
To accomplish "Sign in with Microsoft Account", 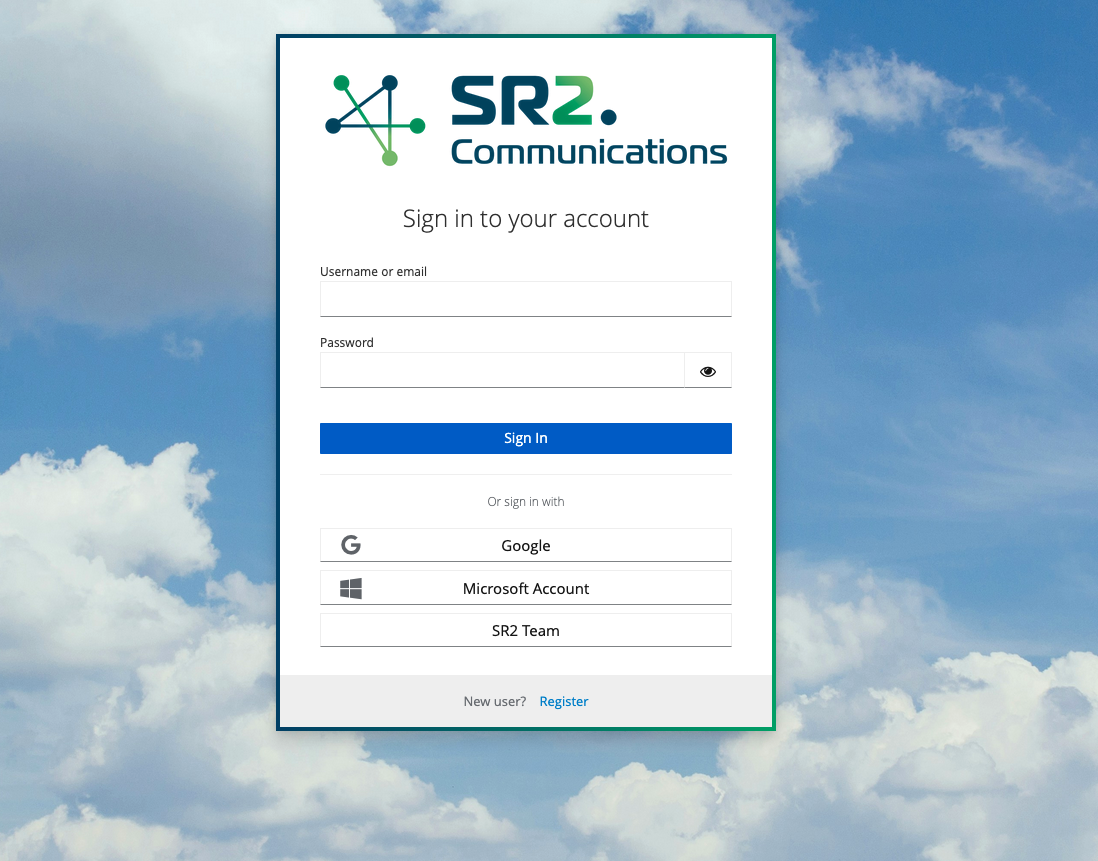I will tap(526, 588).
